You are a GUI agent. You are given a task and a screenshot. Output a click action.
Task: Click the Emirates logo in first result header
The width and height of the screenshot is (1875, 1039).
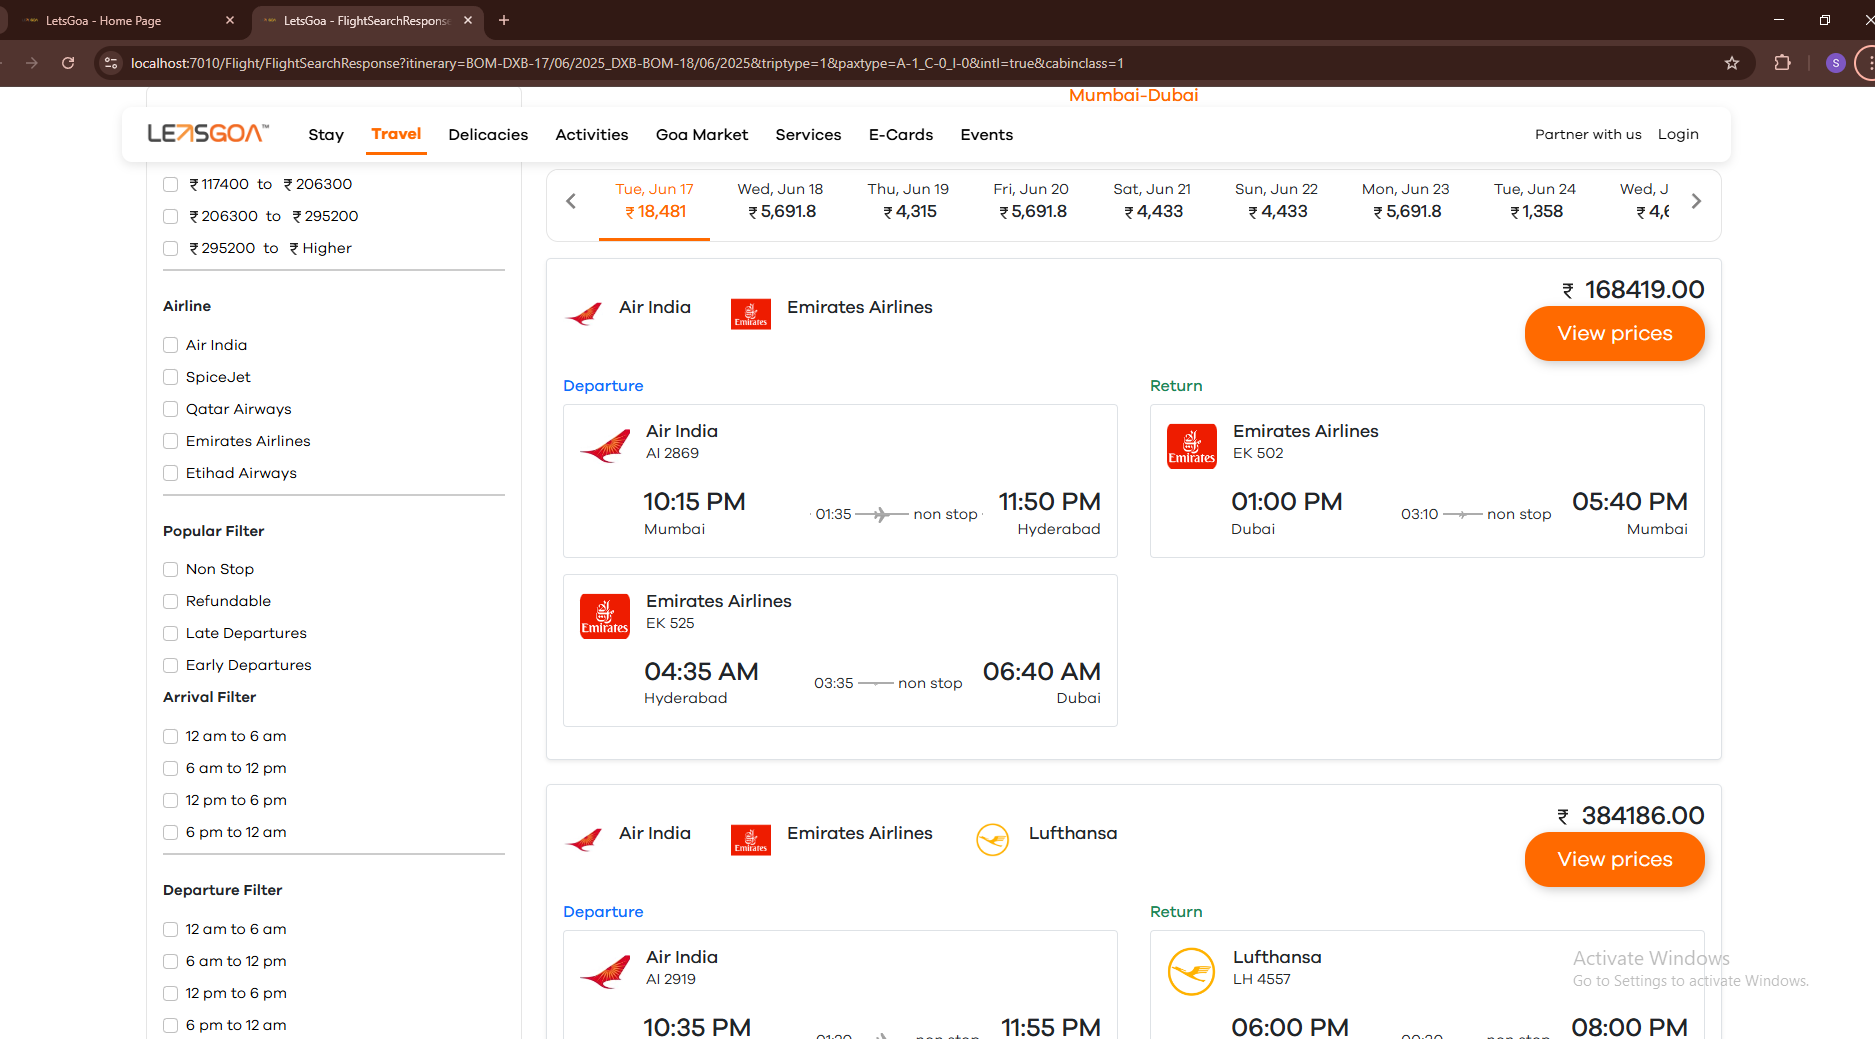751,314
